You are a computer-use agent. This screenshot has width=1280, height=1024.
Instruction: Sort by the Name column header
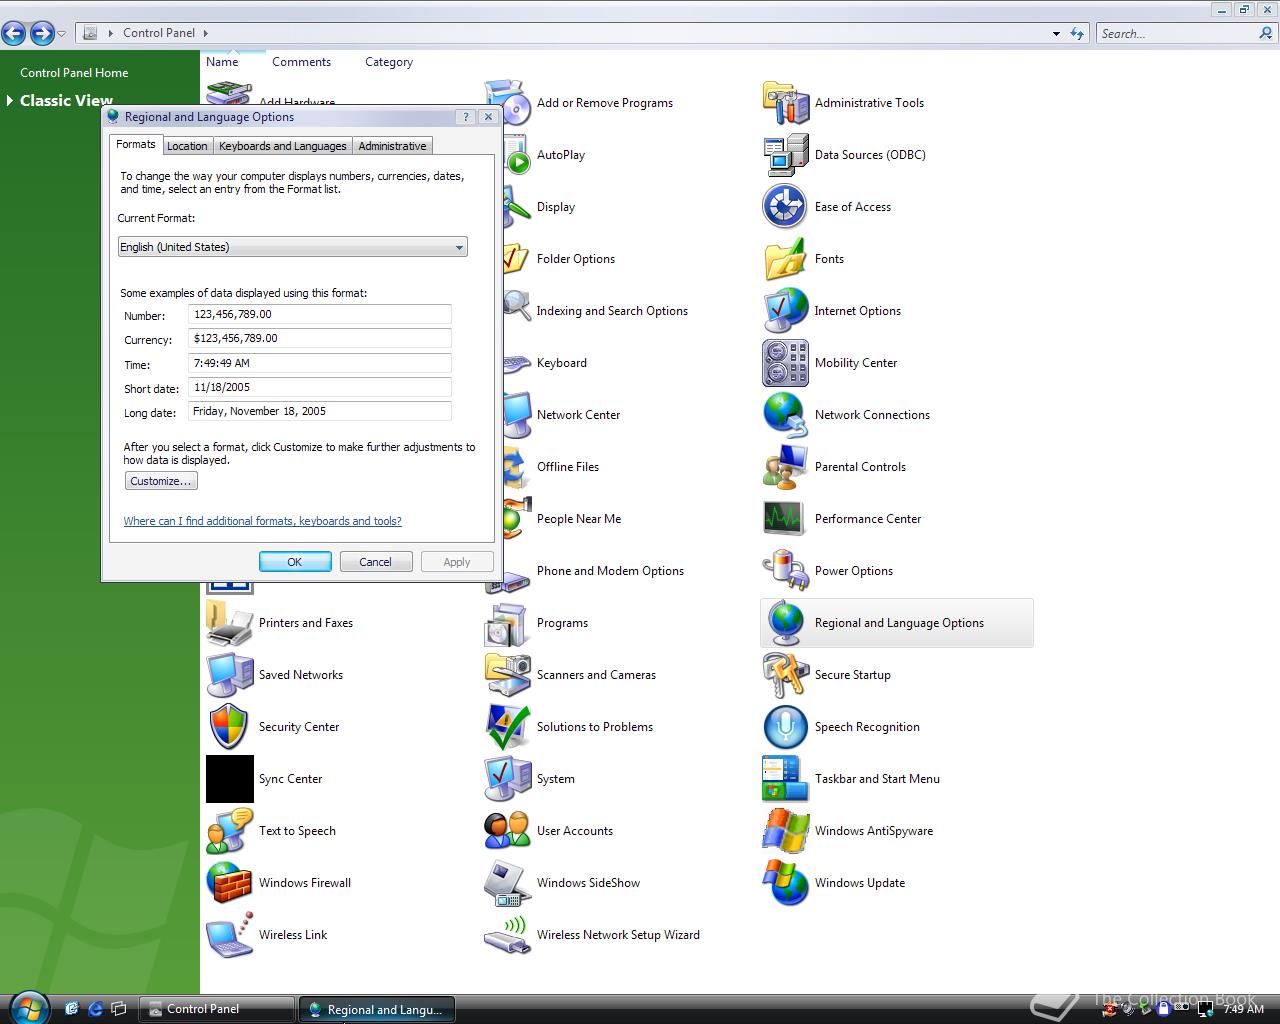222,62
